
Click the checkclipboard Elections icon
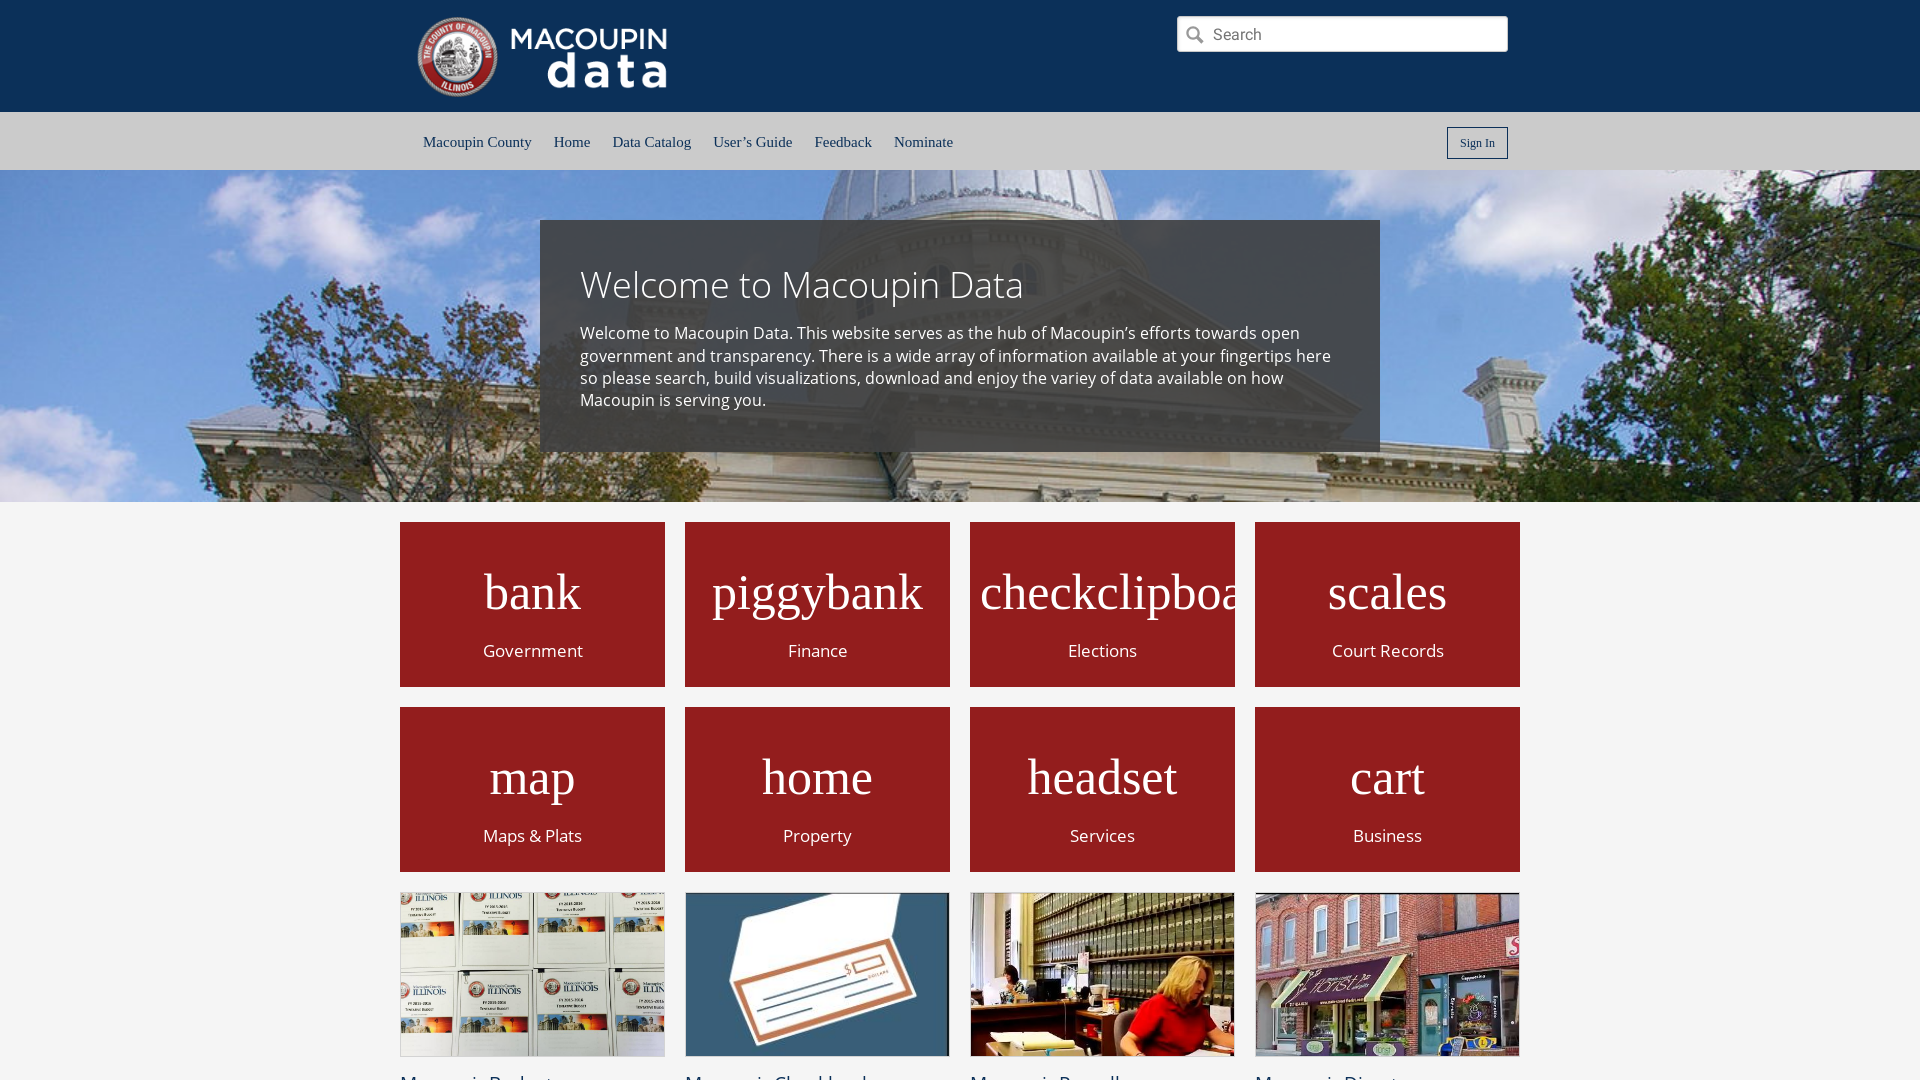(x=1102, y=604)
